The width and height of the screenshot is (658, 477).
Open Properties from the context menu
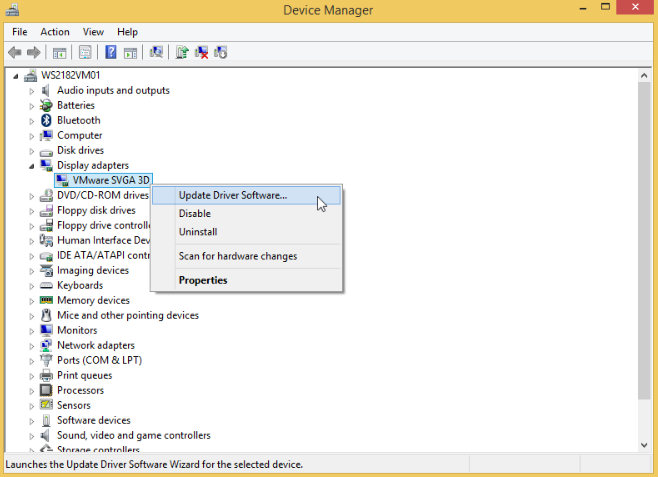coord(202,280)
